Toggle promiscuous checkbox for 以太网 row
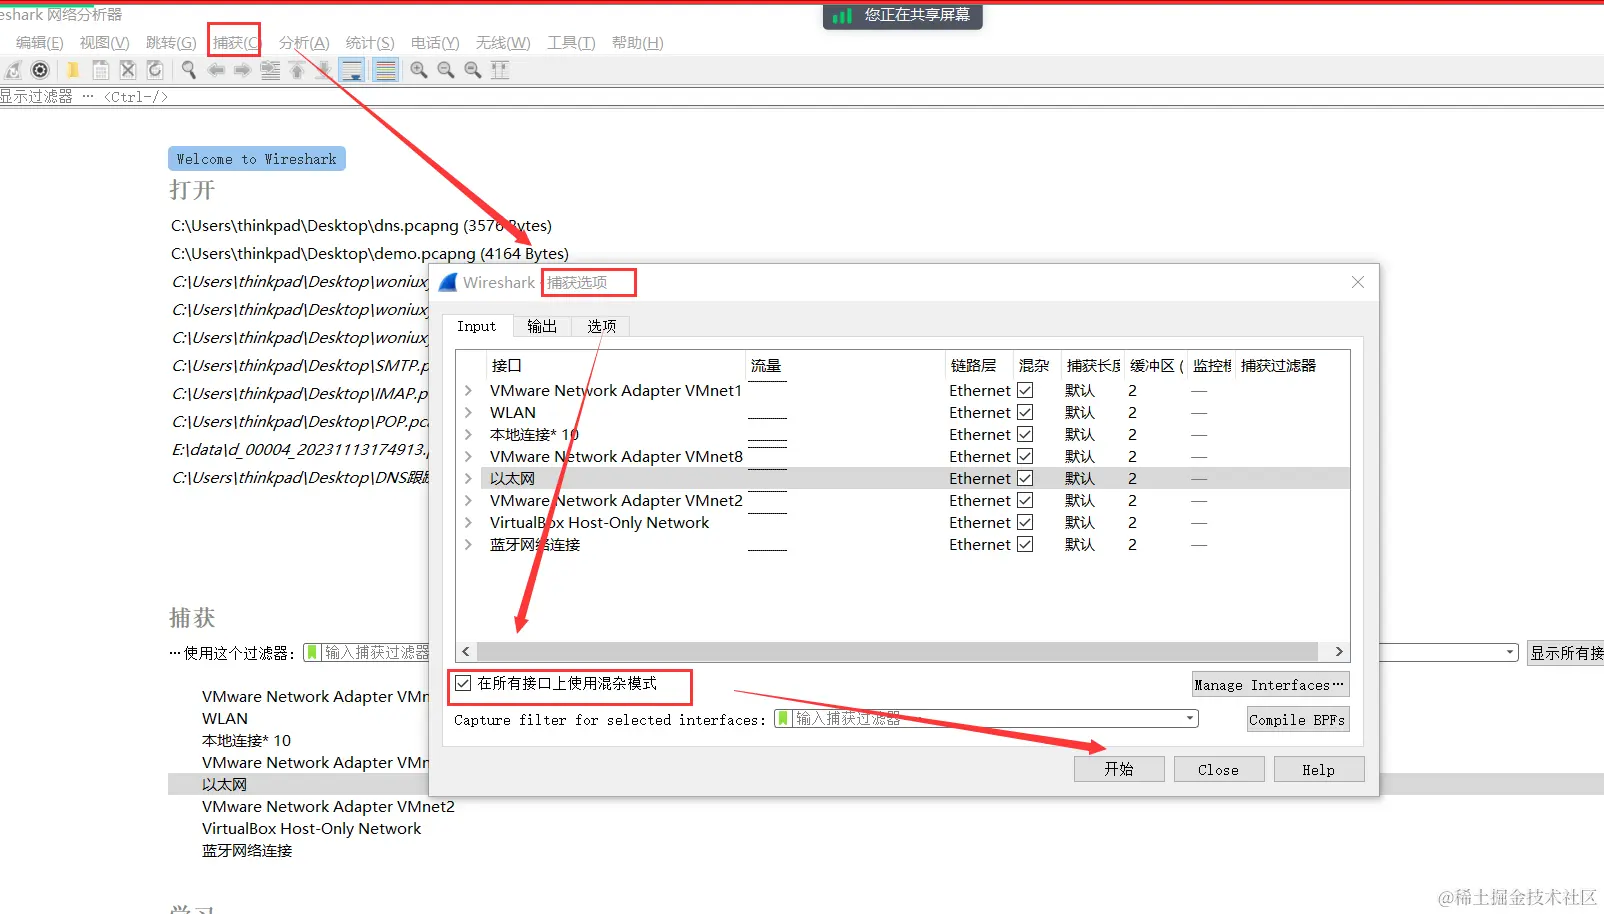This screenshot has width=1604, height=914. [x=1025, y=478]
